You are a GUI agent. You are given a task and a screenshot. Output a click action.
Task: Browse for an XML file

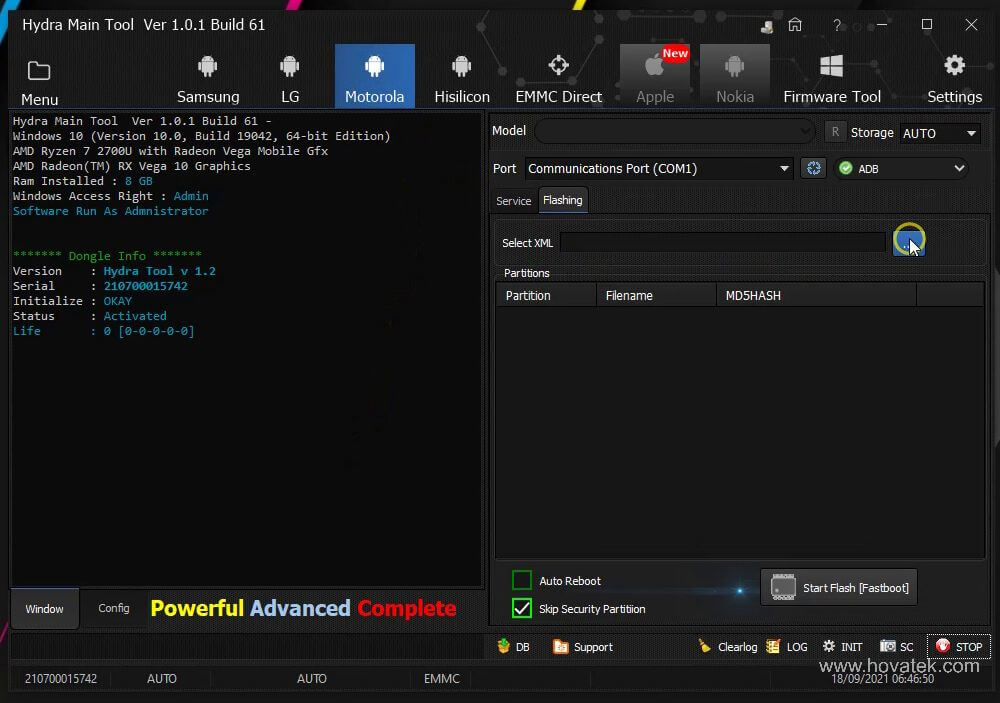pos(908,242)
